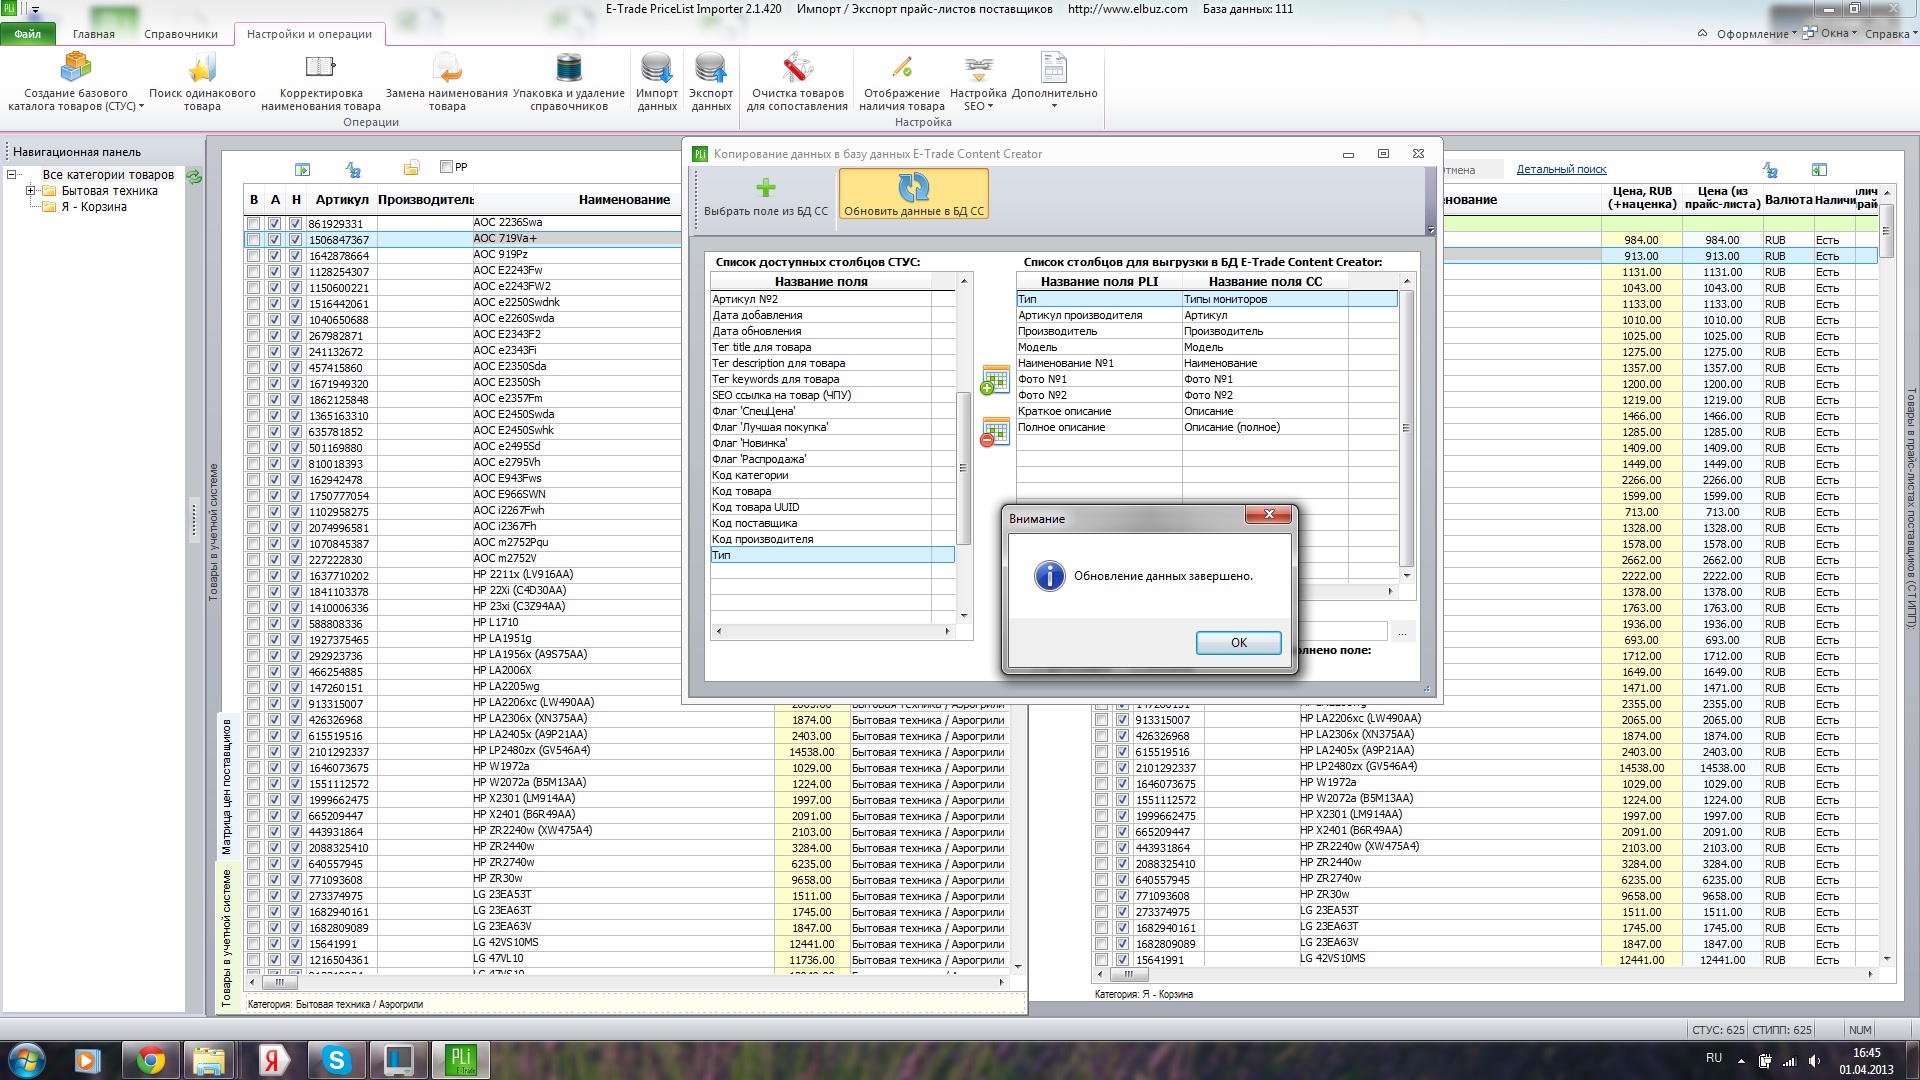Screen dimensions: 1920x1080
Task: Show hidden system tray icons
Action: [1741, 1060]
